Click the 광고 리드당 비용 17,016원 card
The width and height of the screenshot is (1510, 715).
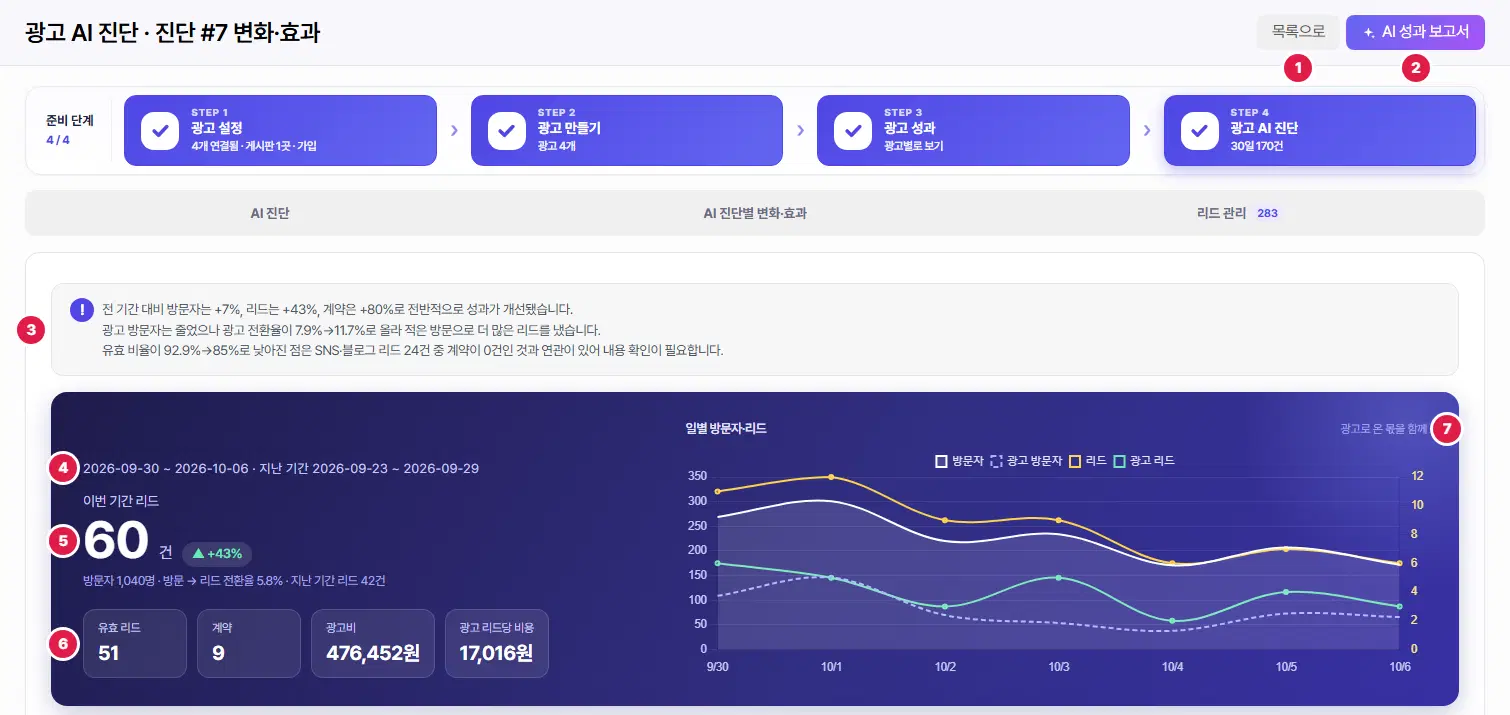497,643
